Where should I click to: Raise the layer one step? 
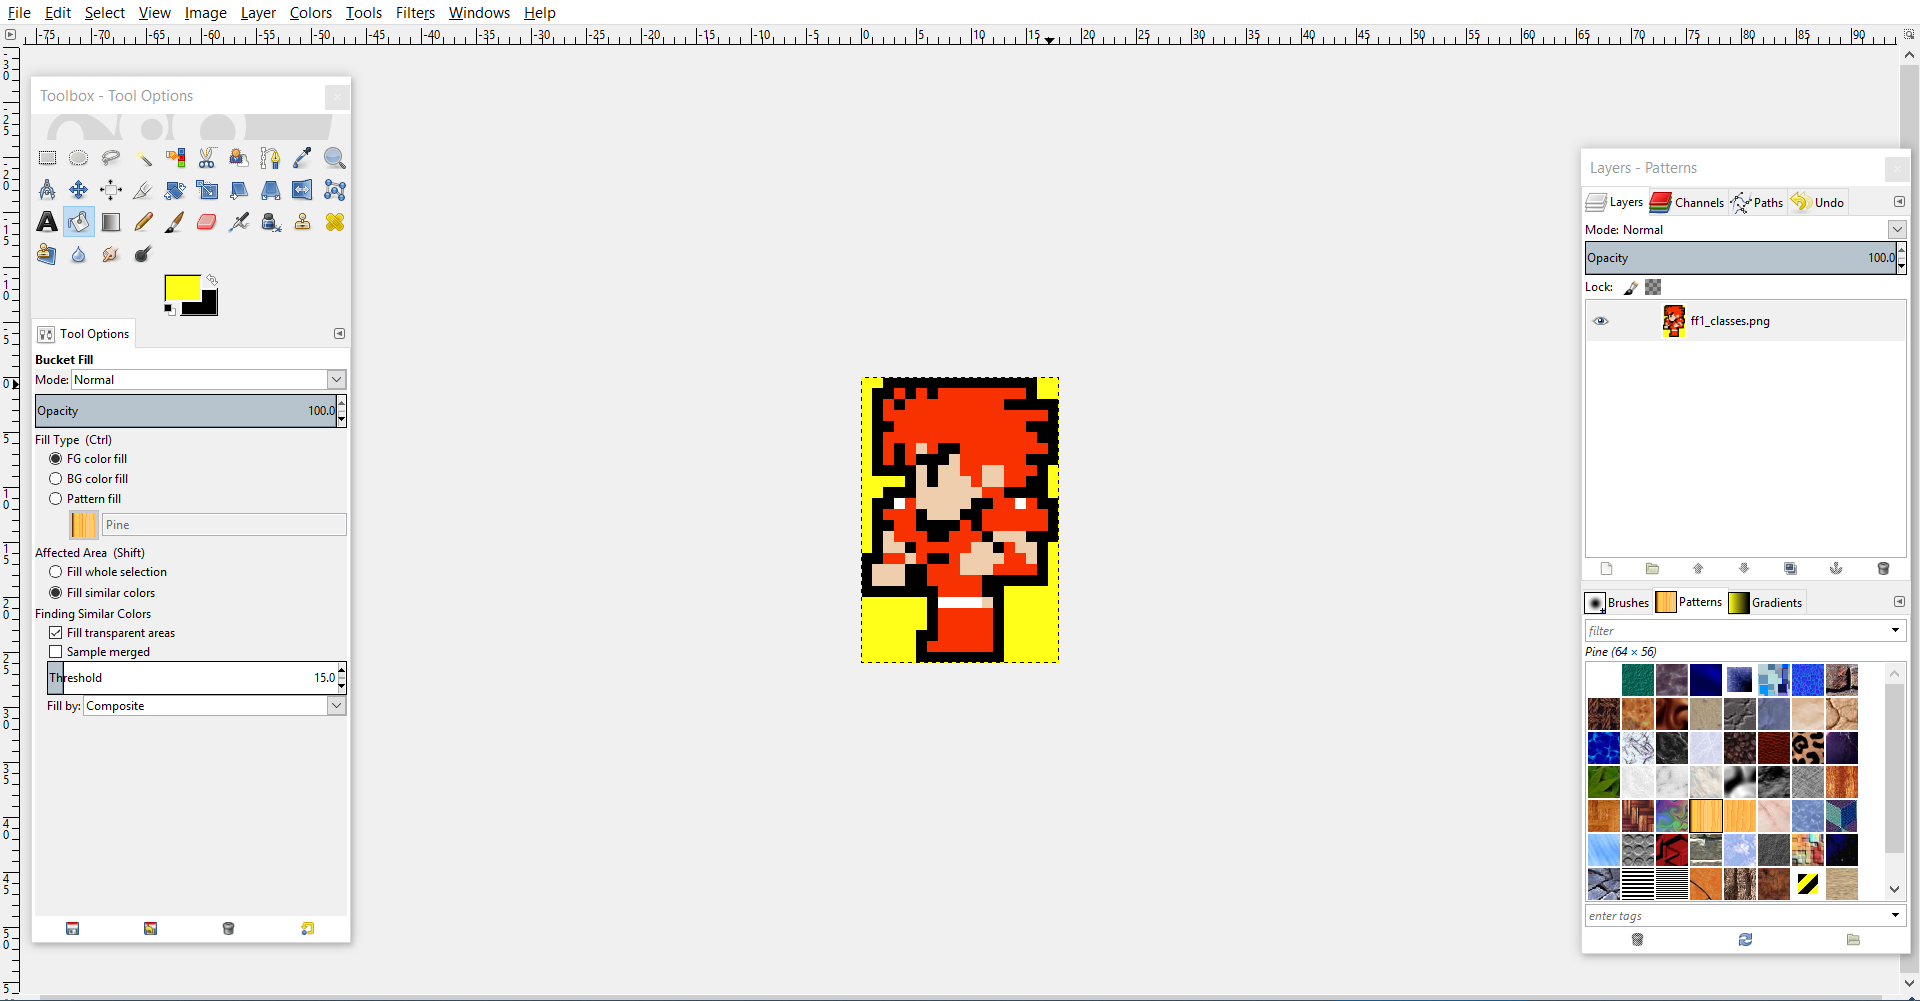coord(1698,569)
